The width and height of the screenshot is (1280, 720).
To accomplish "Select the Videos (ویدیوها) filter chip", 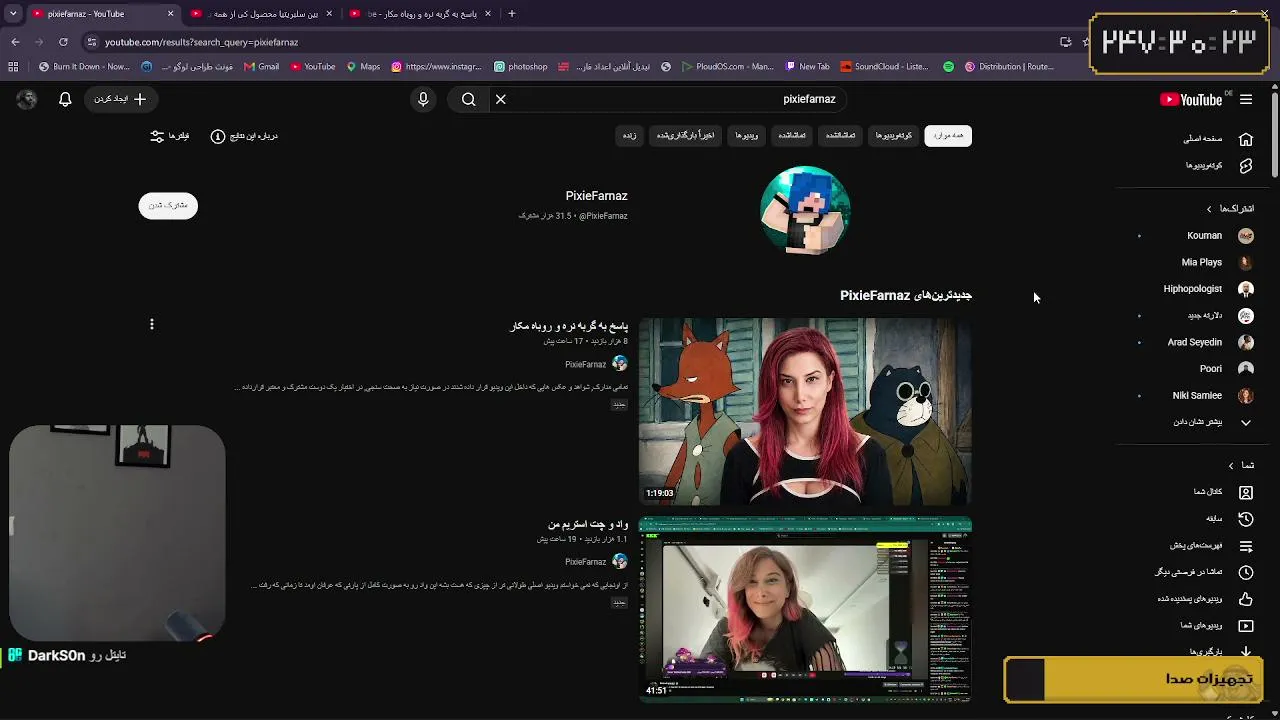I will coord(747,135).
